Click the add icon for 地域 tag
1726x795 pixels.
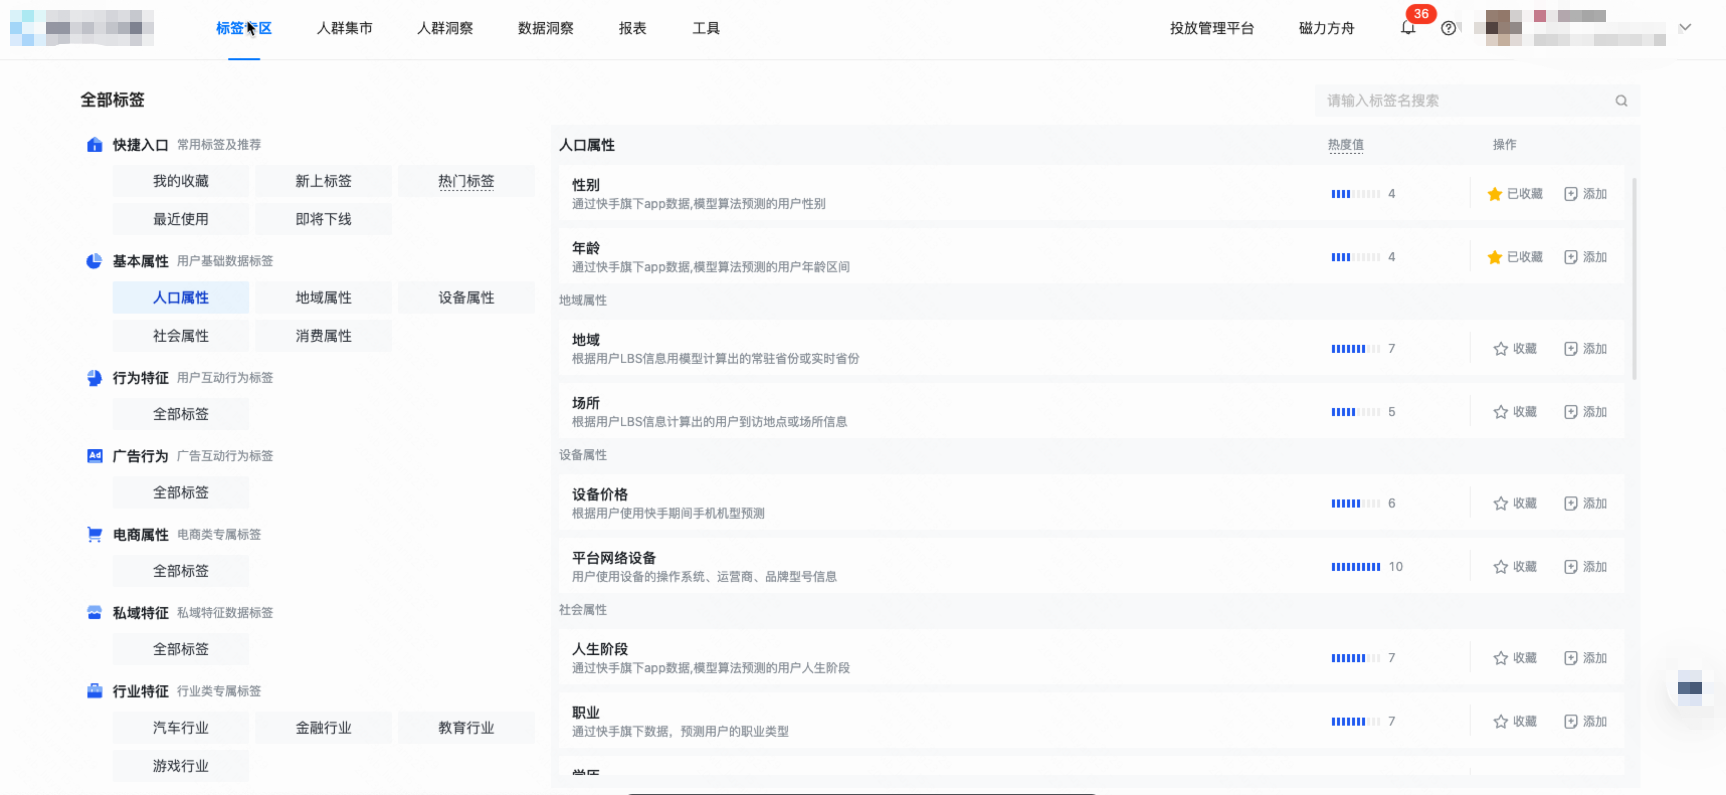[x=1585, y=349]
